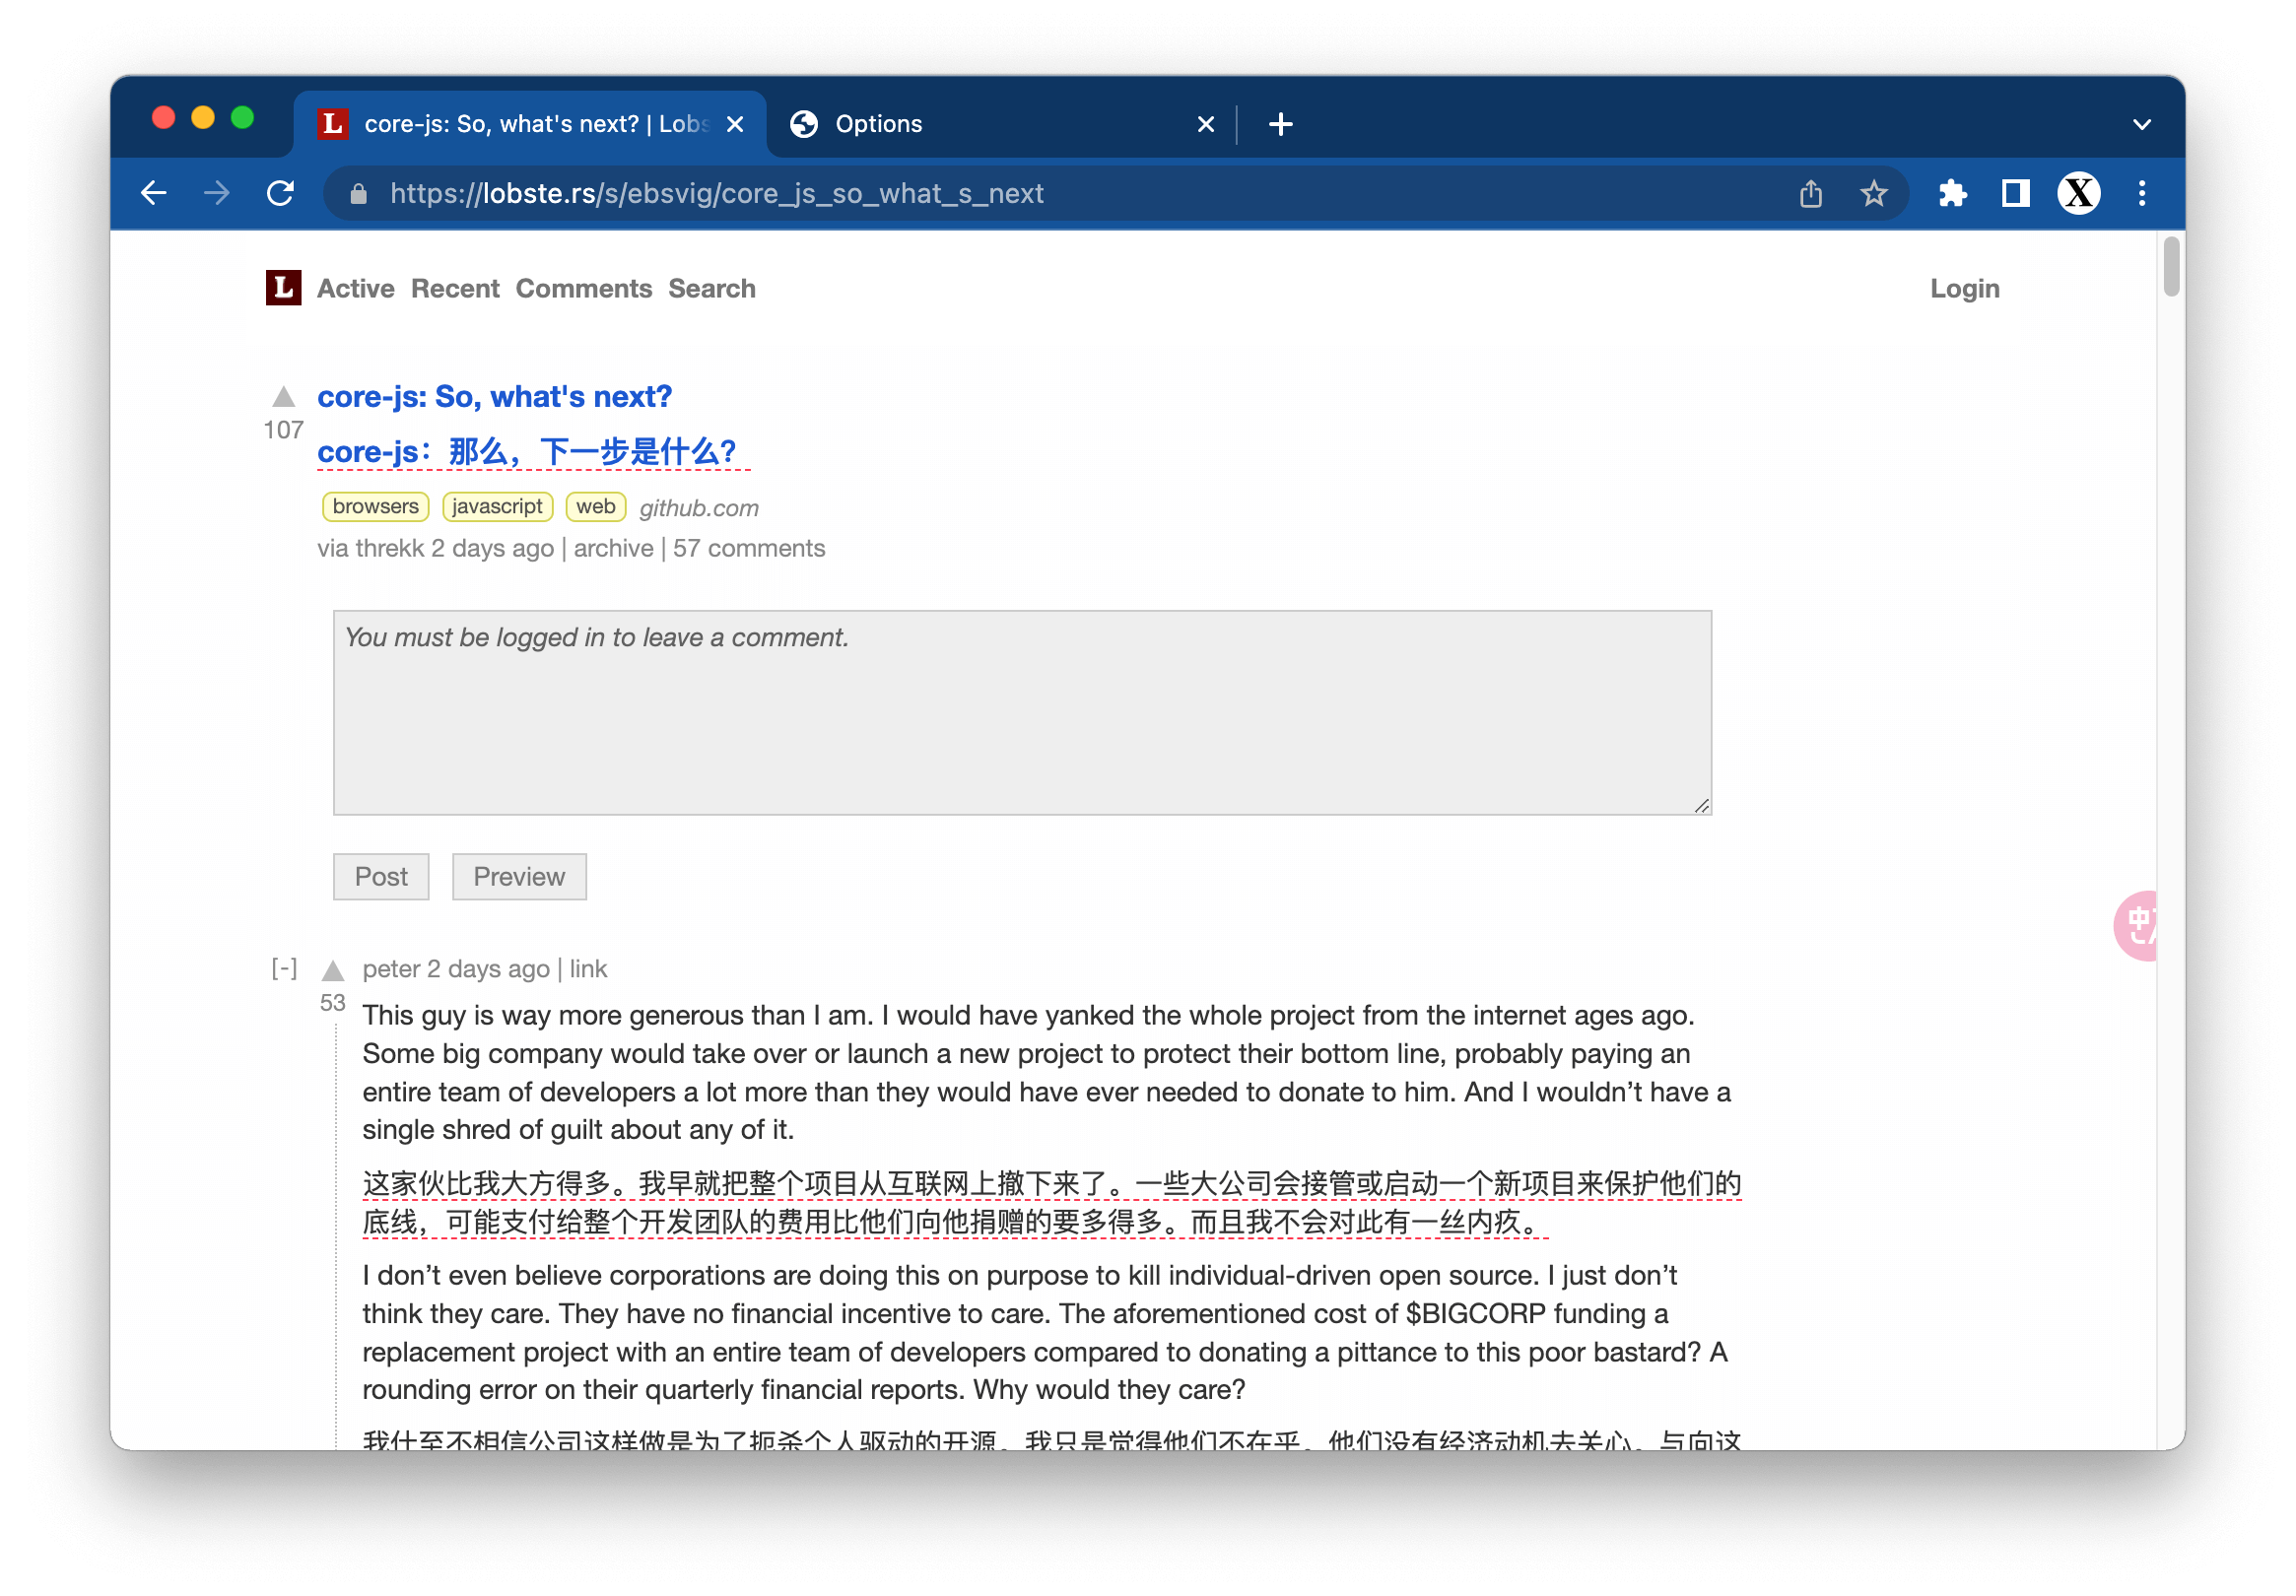2296x1596 pixels.
Task: Click the Lobsters logo icon
Action: click(x=283, y=288)
